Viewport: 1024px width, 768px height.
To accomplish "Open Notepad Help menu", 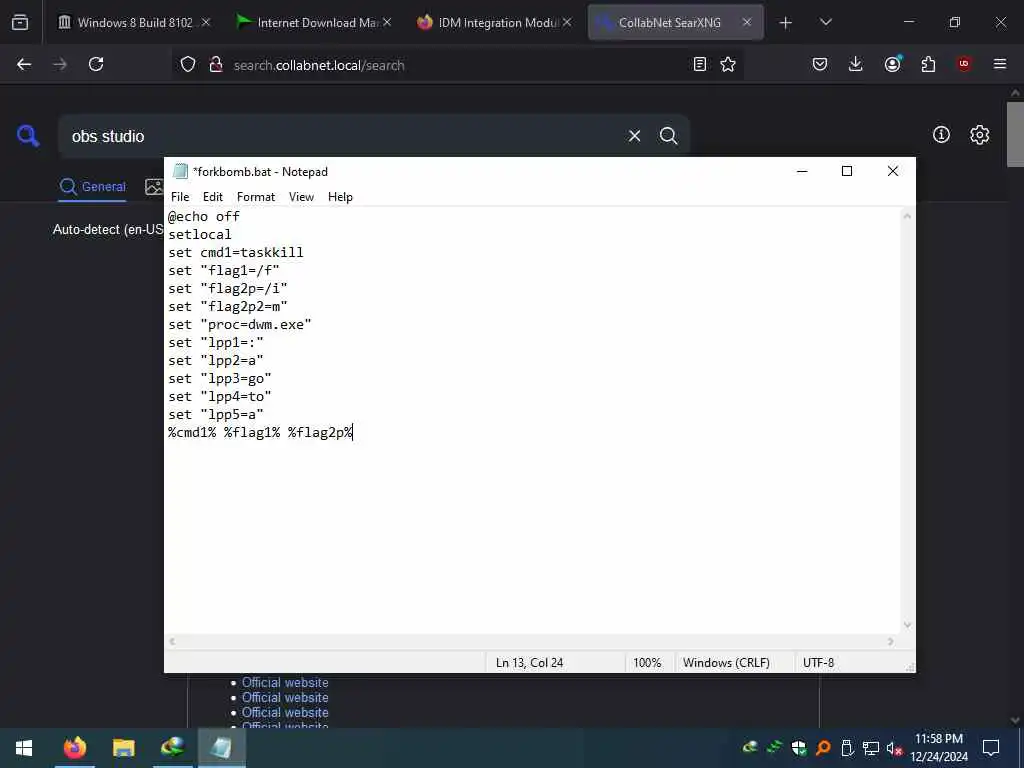I will coord(340,197).
